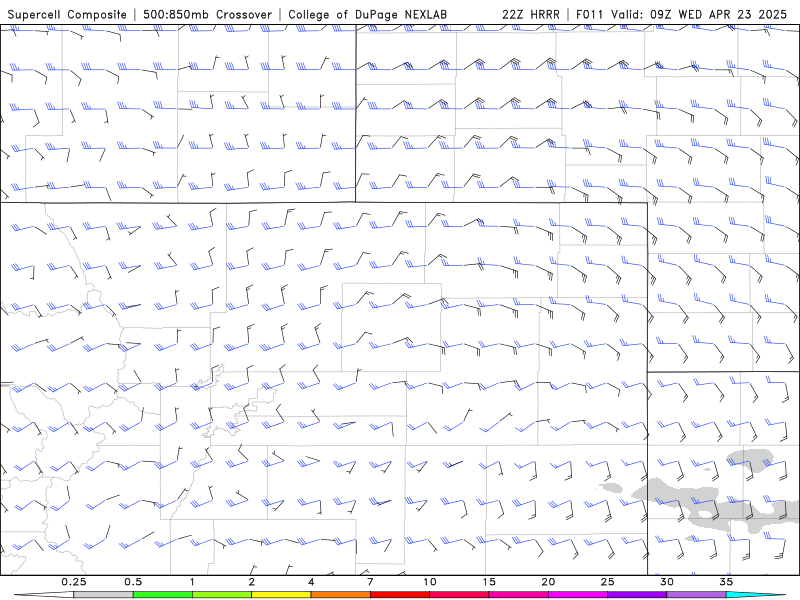Click the "Supercell Composite" title text

click(x=67, y=14)
